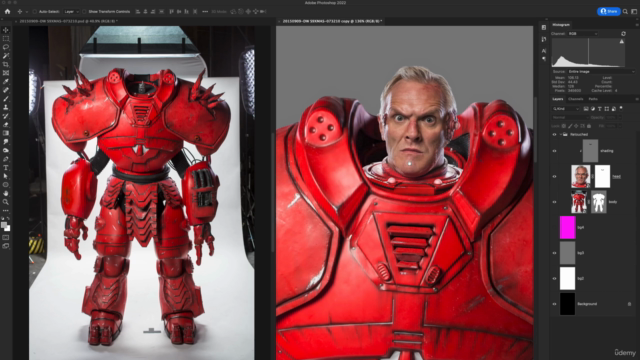Go to Photoshop Home screen

pos(7,12)
